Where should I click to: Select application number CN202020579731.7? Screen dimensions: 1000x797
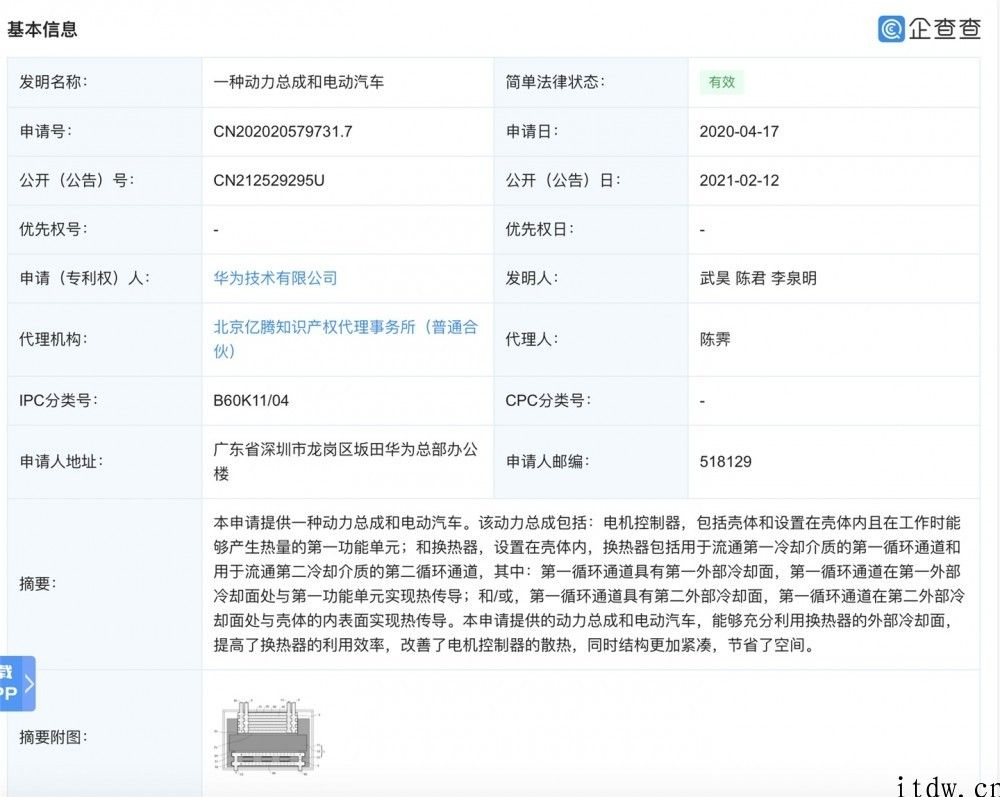(283, 131)
